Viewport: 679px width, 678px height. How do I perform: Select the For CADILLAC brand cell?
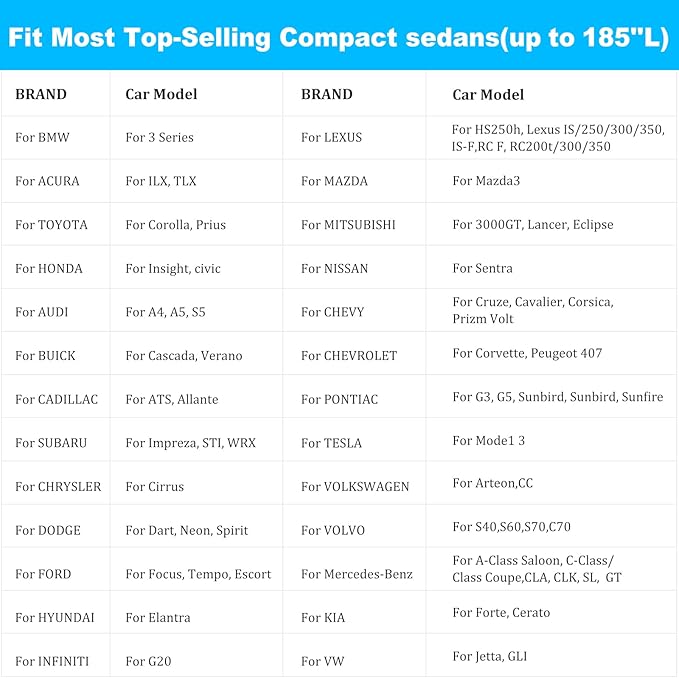56,399
